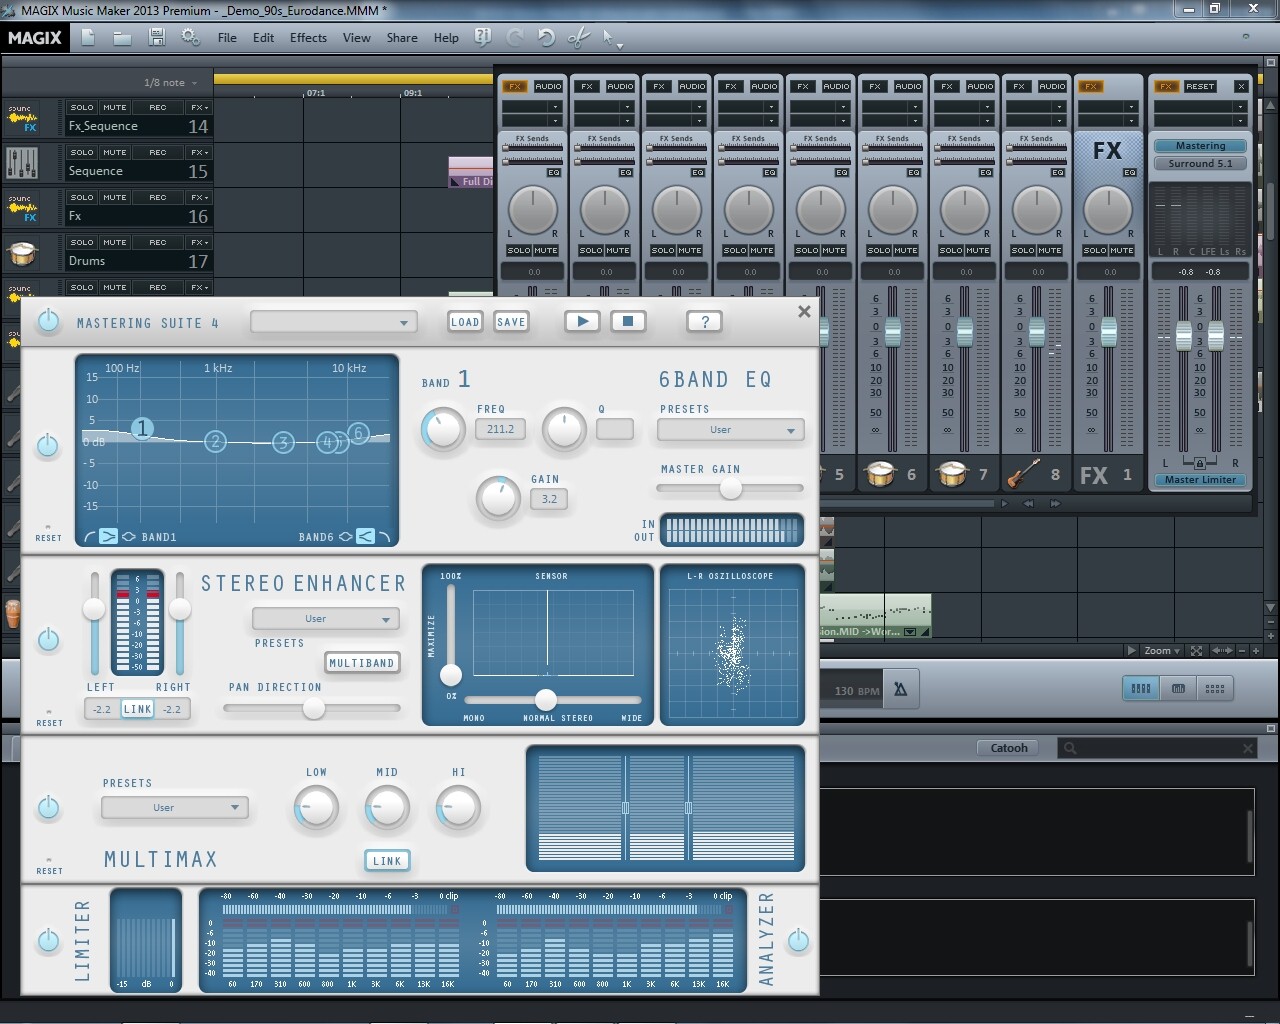Undo the last action in the toolbar

tap(546, 38)
